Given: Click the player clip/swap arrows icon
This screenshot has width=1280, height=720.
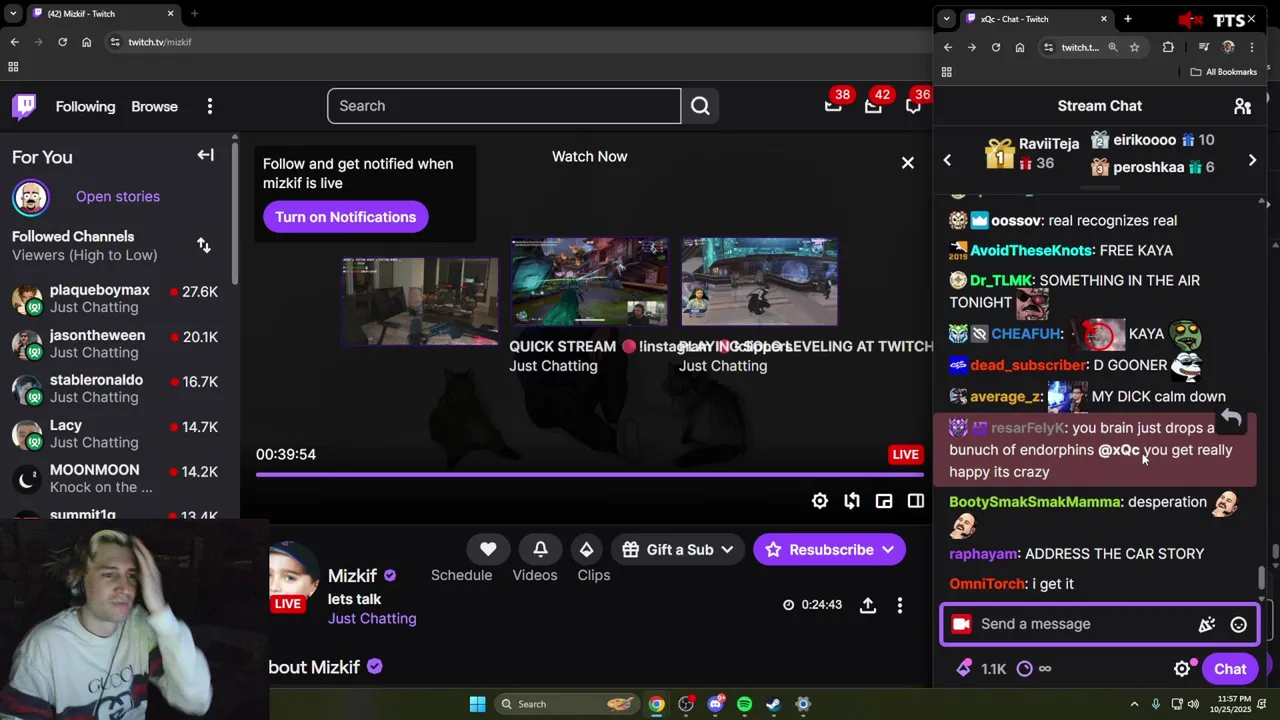Looking at the screenshot, I should (852, 501).
